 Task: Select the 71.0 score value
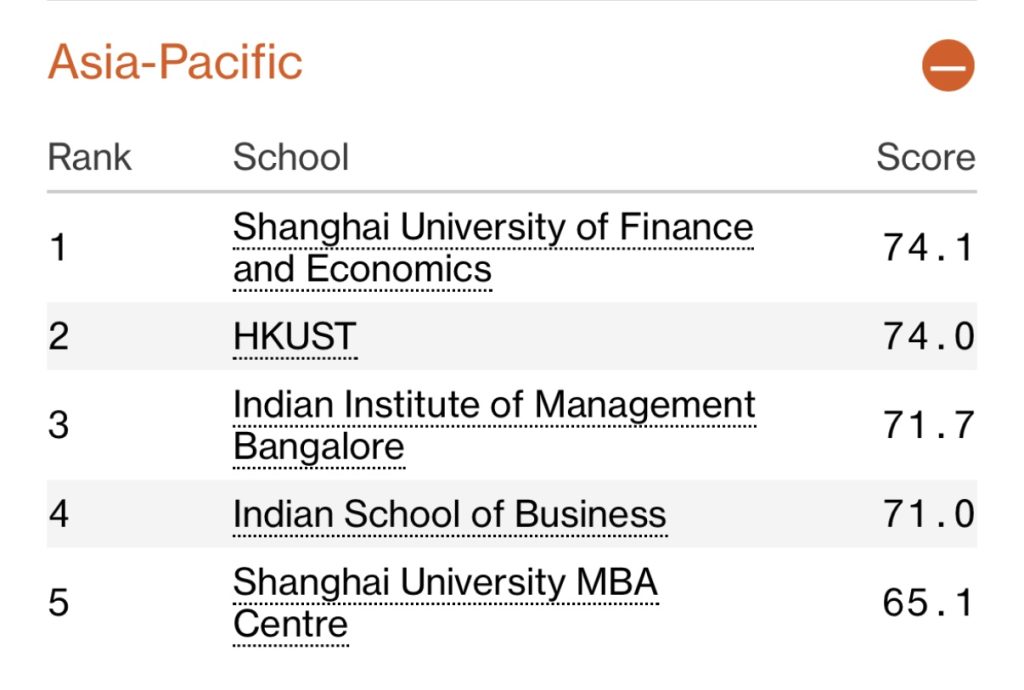pos(927,514)
